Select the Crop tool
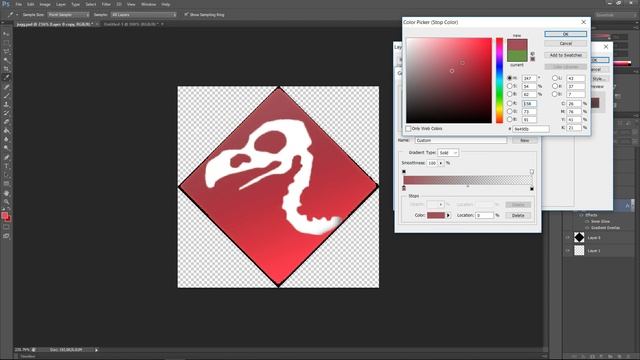Image resolution: width=640 pixels, height=360 pixels. (6, 69)
